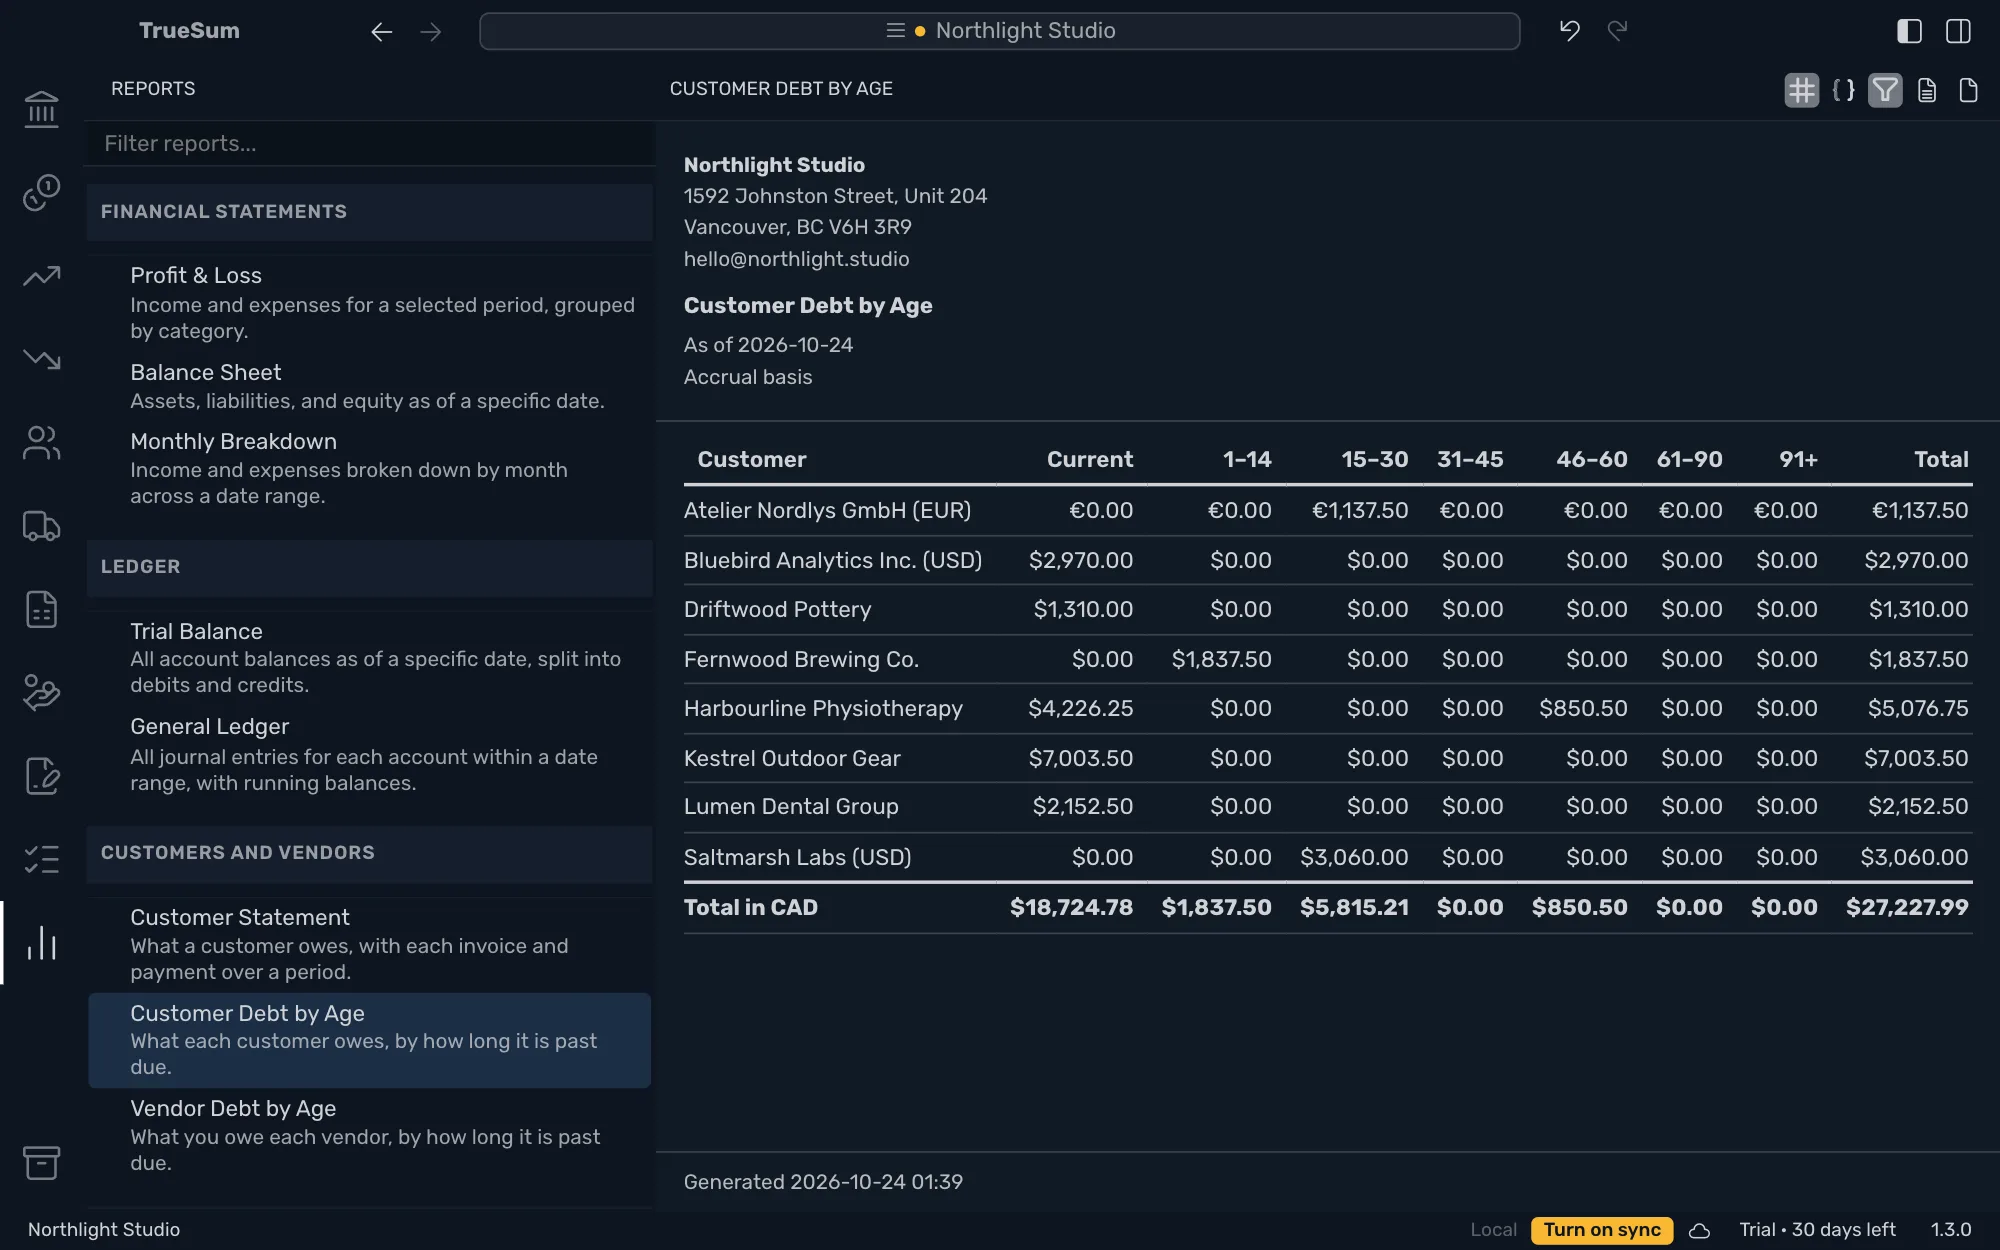Open the Vendor Debt by Age report
This screenshot has width=2000, height=1250.
tap(369, 1135)
